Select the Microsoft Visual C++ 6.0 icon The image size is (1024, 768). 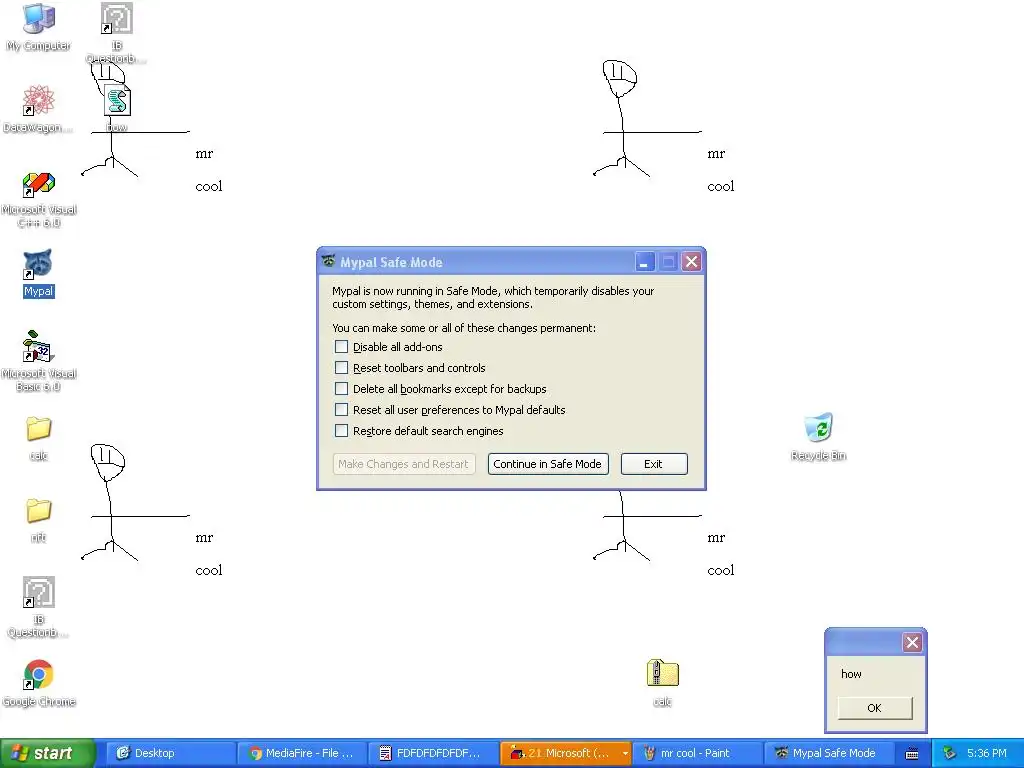[39, 184]
